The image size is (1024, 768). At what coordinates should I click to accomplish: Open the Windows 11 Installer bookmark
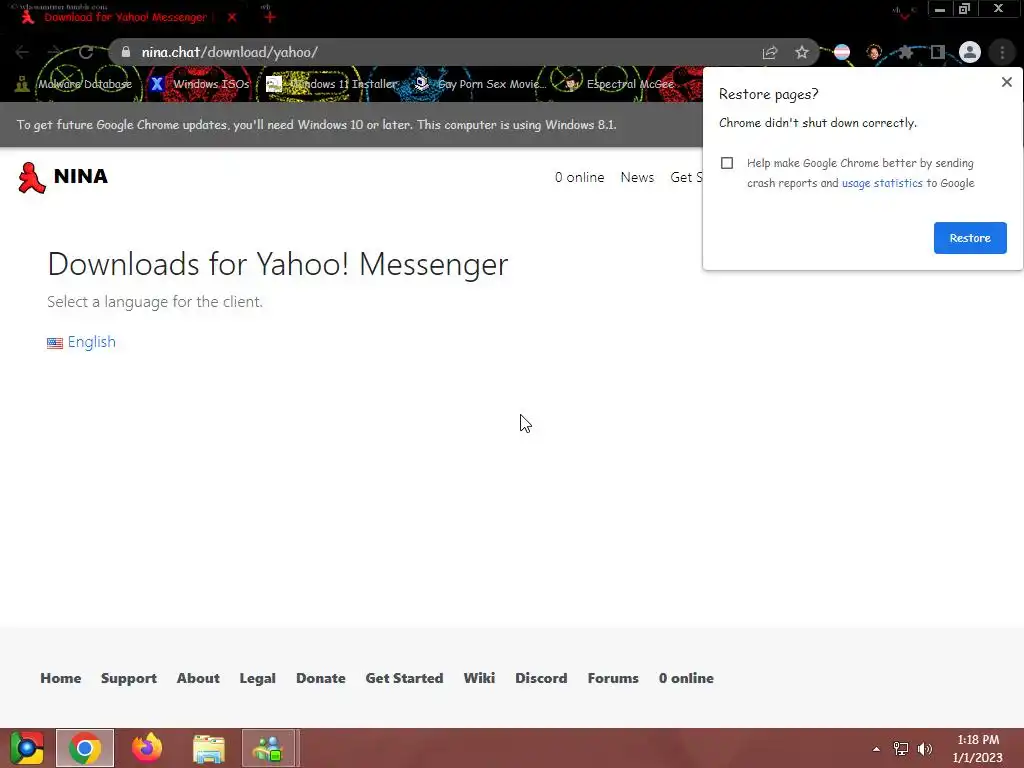332,84
